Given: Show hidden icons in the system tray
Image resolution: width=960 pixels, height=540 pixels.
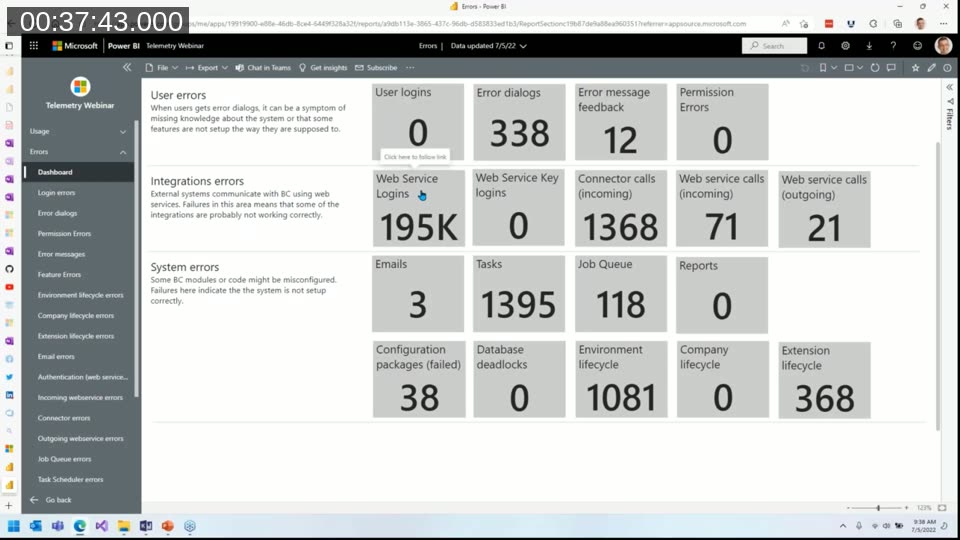Looking at the screenshot, I should 843,526.
